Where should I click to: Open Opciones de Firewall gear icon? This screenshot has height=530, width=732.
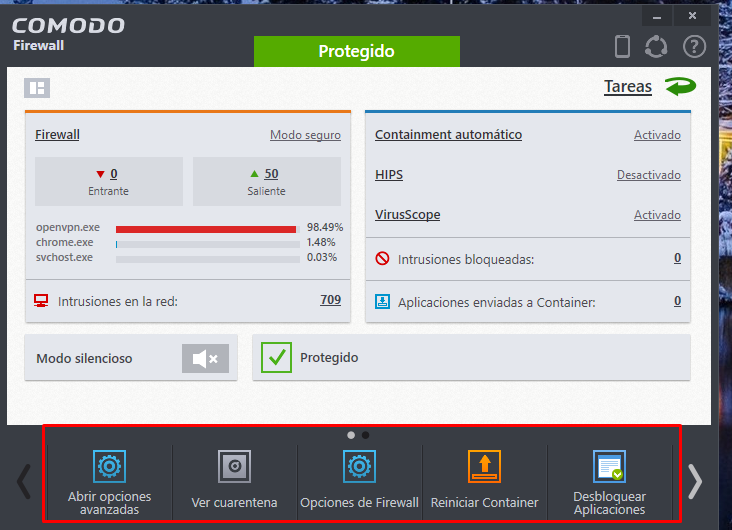[x=359, y=466]
